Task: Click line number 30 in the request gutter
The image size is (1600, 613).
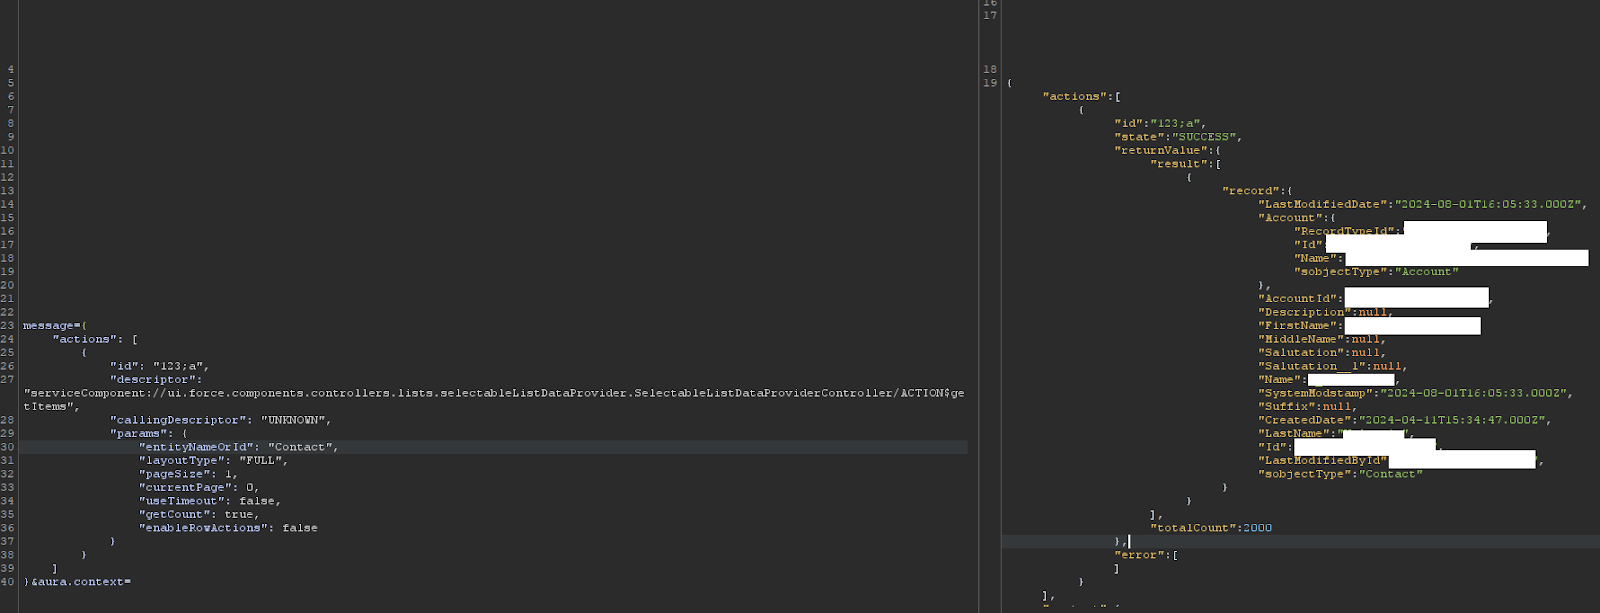Action: pyautogui.click(x=7, y=447)
